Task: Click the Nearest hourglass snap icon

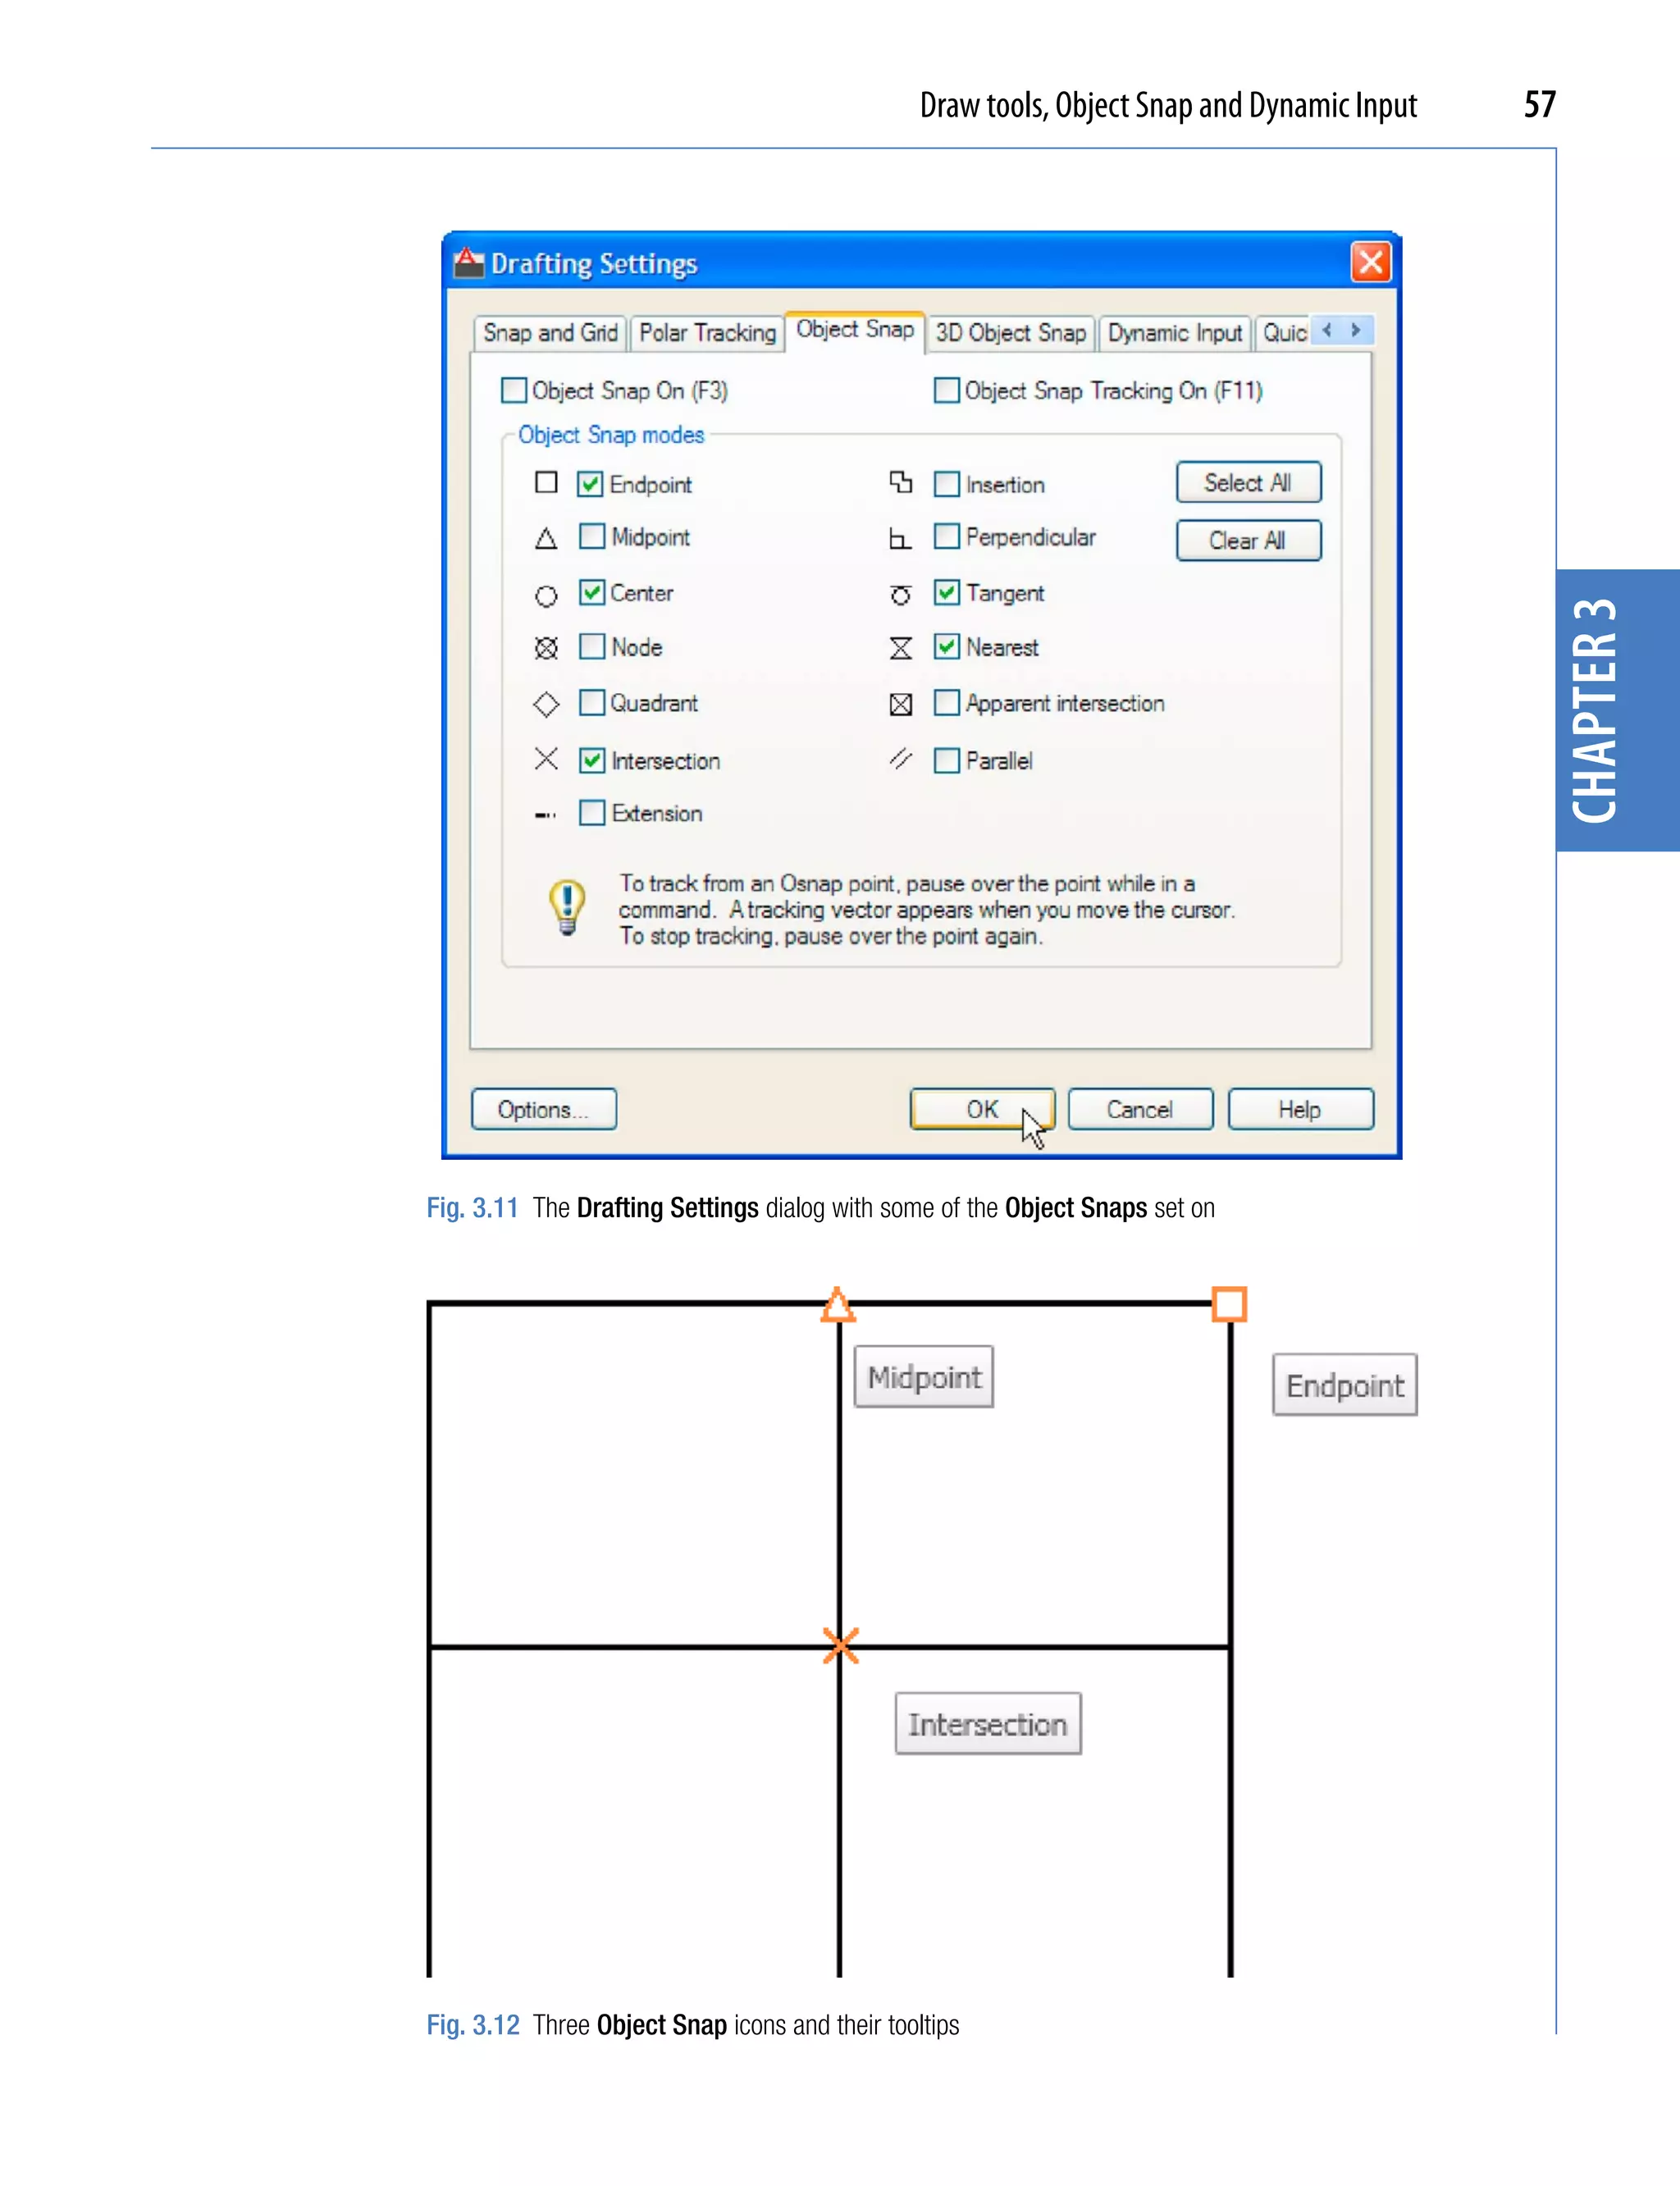Action: pyautogui.click(x=900, y=649)
